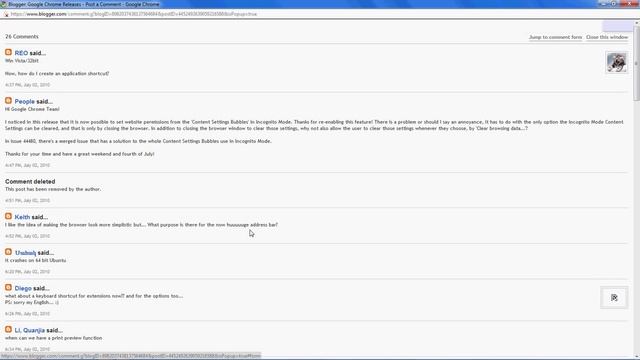Viewport: 640px width, 360px height.
Task: Click Diego's avatar thumbnail
Action: (x=614, y=298)
